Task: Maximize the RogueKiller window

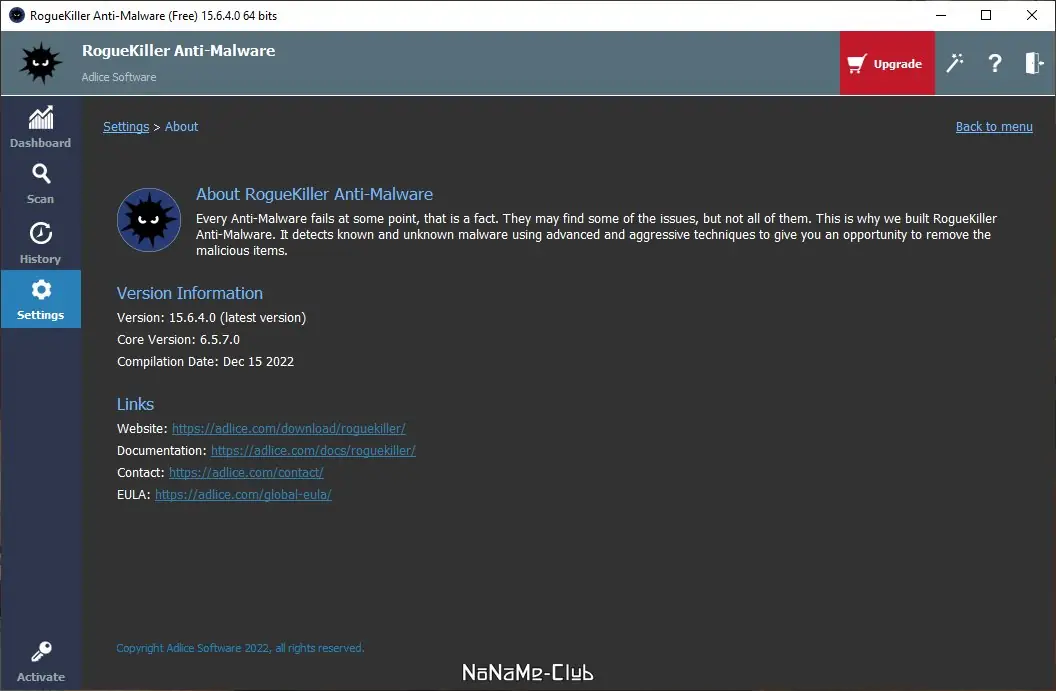Action: click(986, 15)
